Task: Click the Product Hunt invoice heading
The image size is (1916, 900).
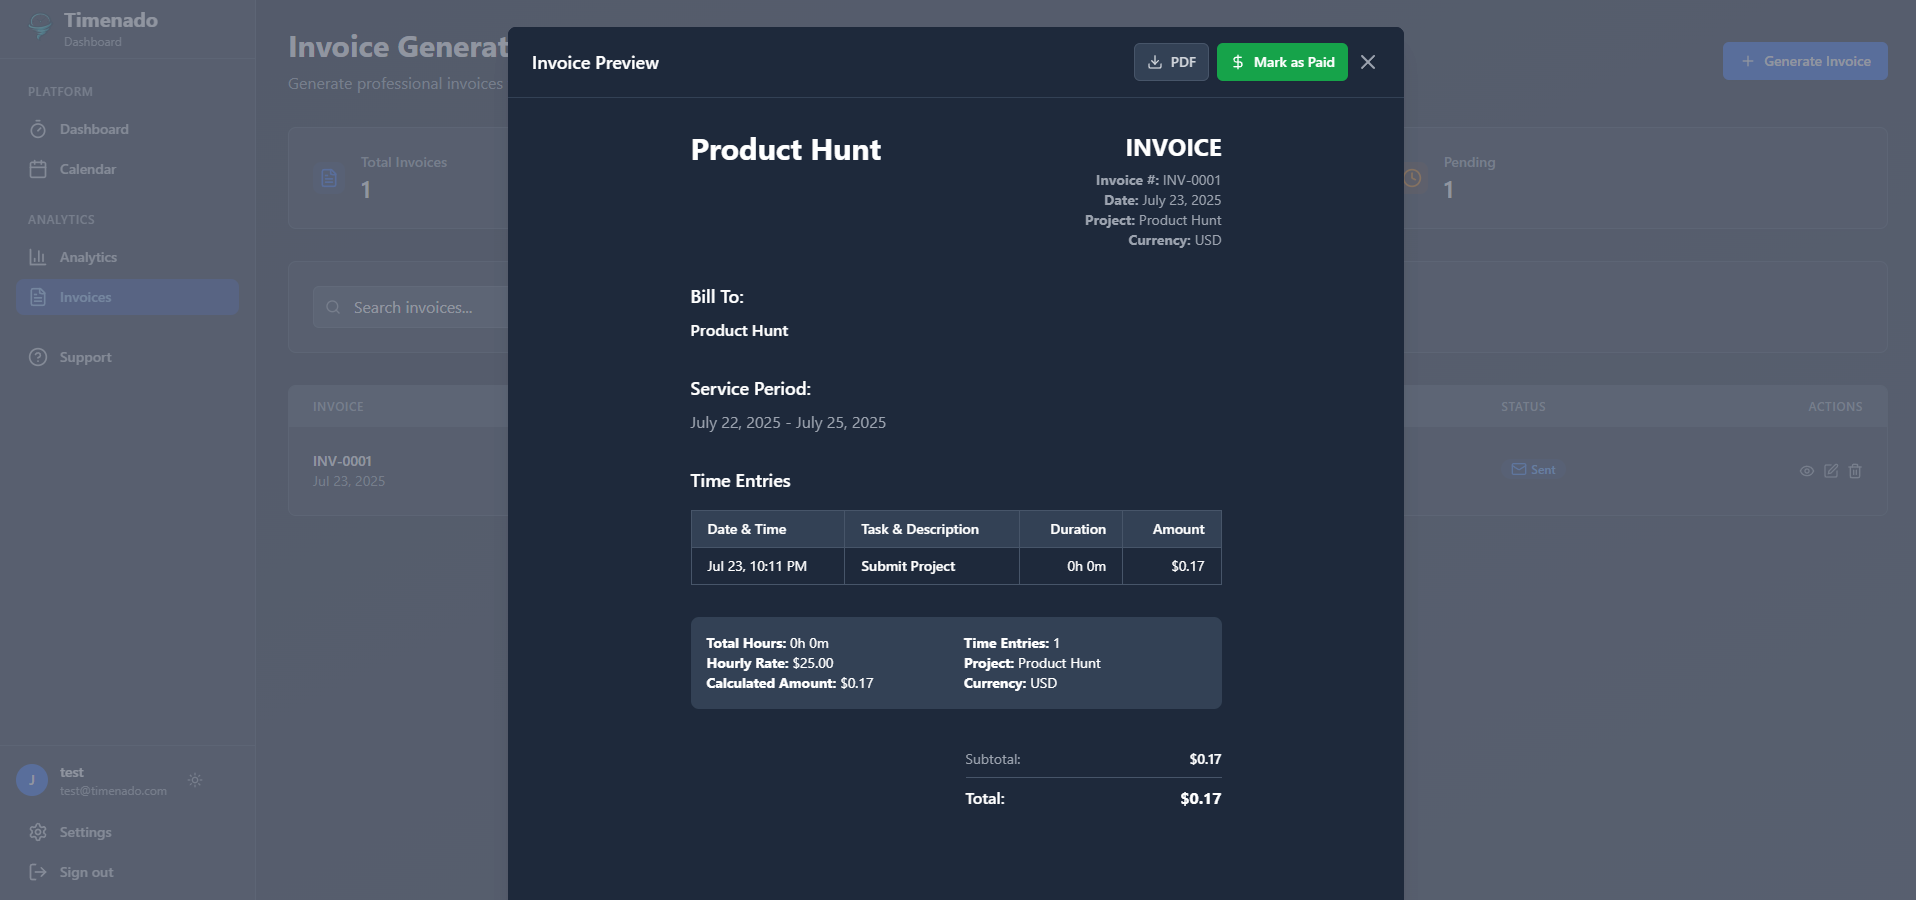Action: click(786, 149)
